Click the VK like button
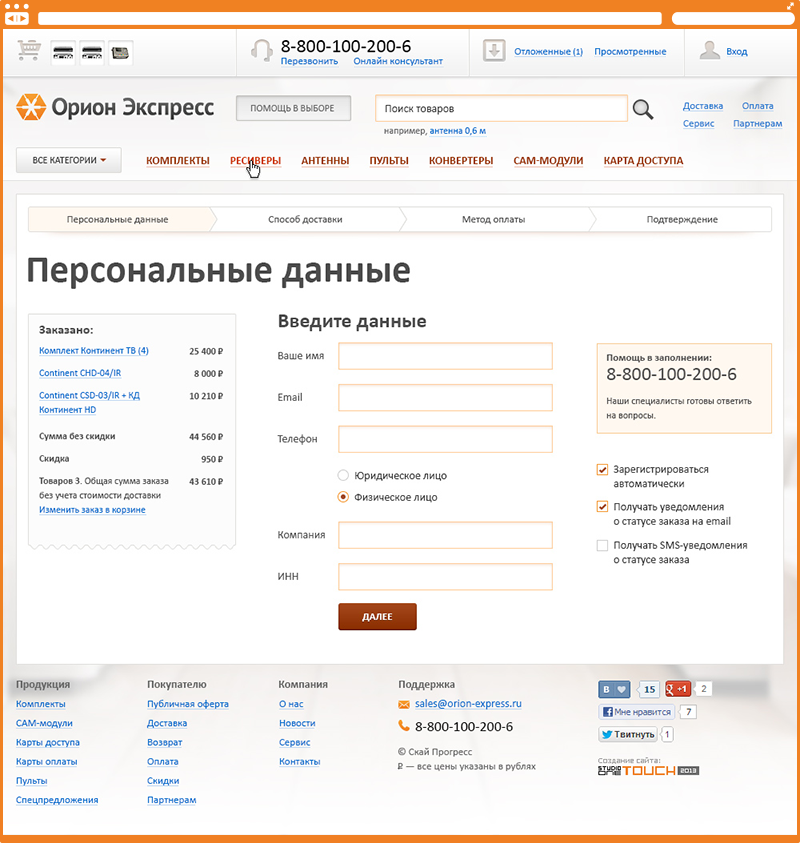The height and width of the screenshot is (843, 800). pyautogui.click(x=614, y=689)
